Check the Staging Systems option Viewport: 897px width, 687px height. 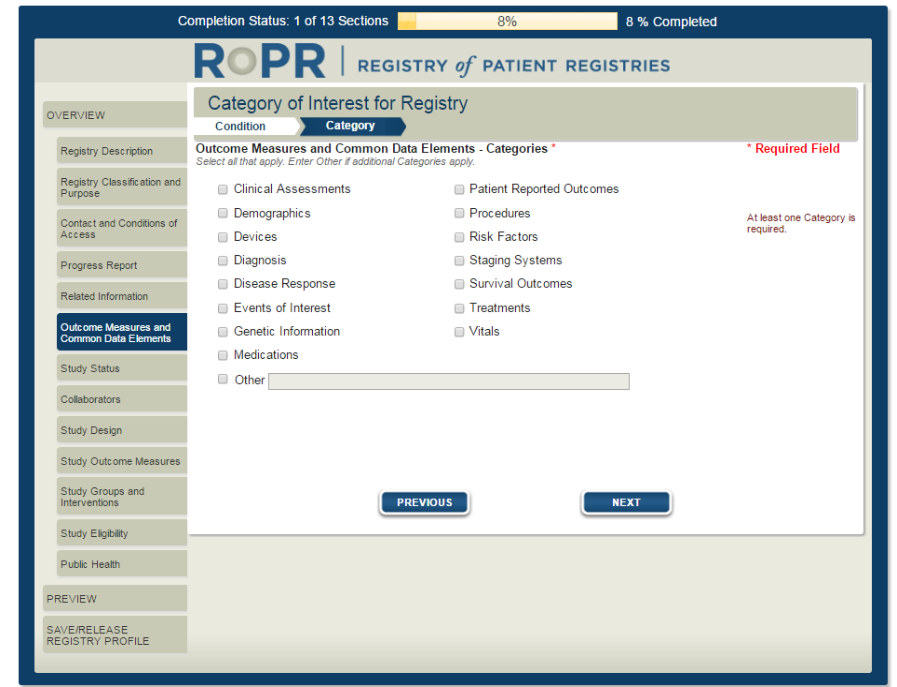click(459, 261)
